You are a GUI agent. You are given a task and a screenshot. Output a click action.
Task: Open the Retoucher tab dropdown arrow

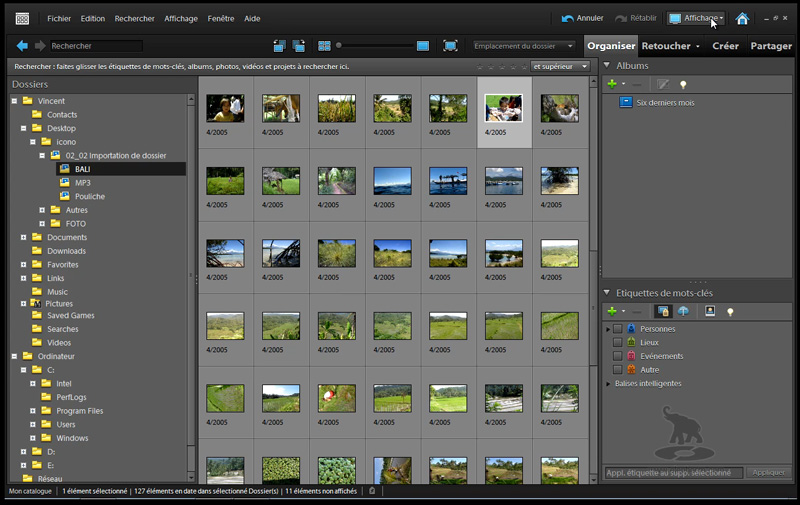698,46
